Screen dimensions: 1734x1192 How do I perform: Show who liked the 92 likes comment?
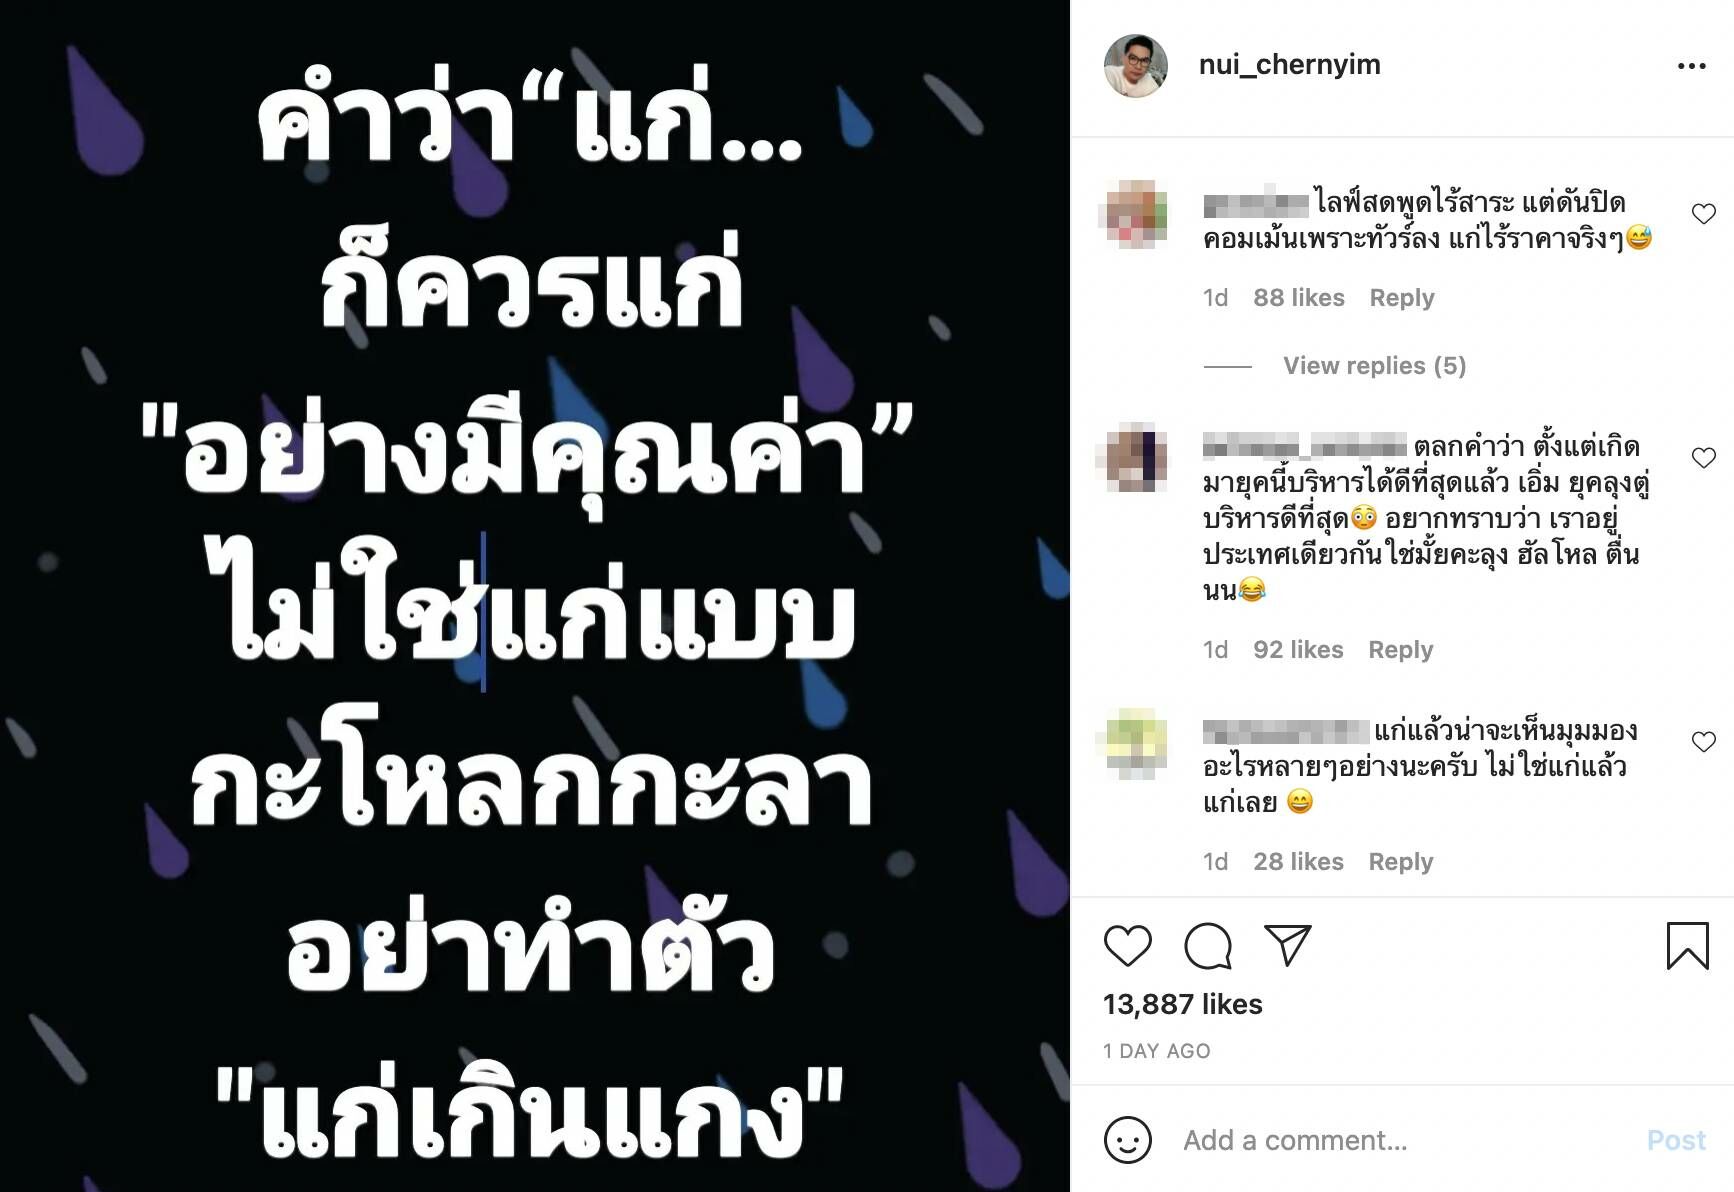(1298, 650)
